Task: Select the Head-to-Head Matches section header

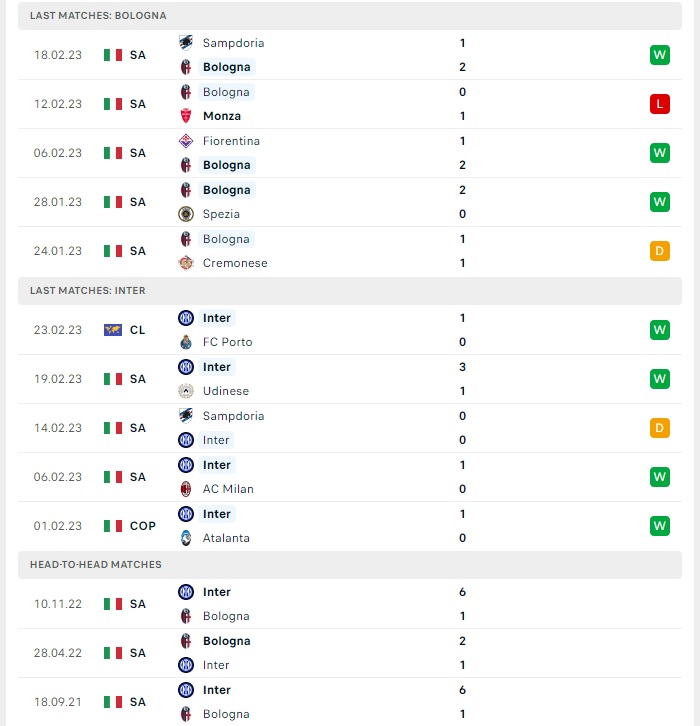Action: click(350, 565)
